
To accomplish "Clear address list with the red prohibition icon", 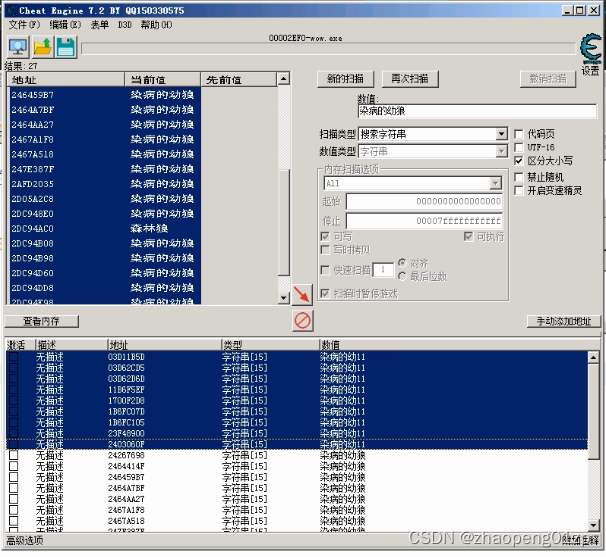I will (x=302, y=321).
